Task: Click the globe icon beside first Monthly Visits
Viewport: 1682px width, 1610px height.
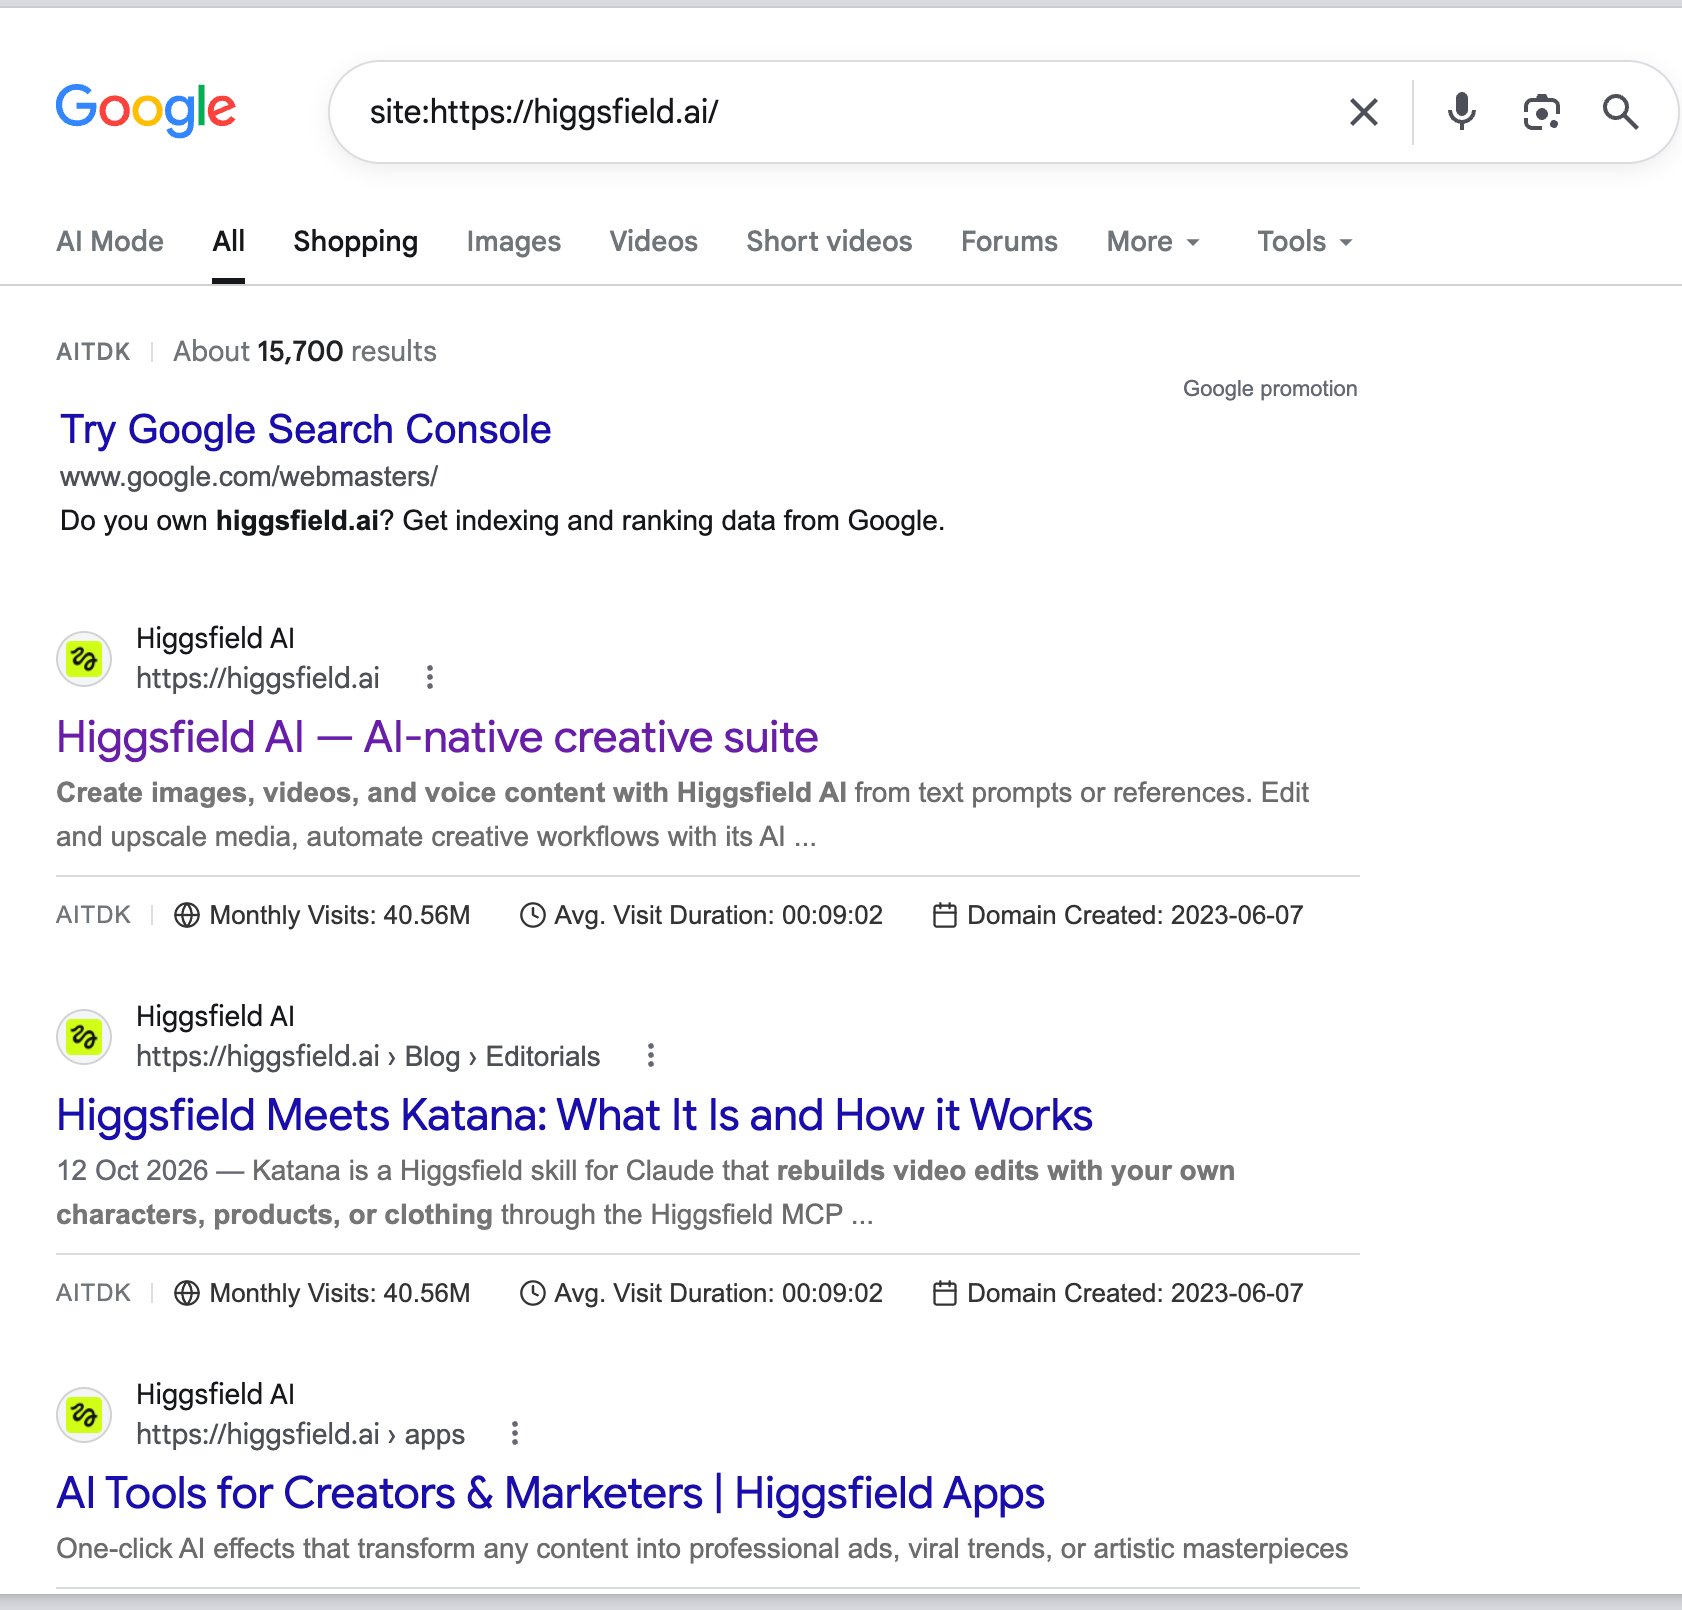Action: tap(187, 915)
